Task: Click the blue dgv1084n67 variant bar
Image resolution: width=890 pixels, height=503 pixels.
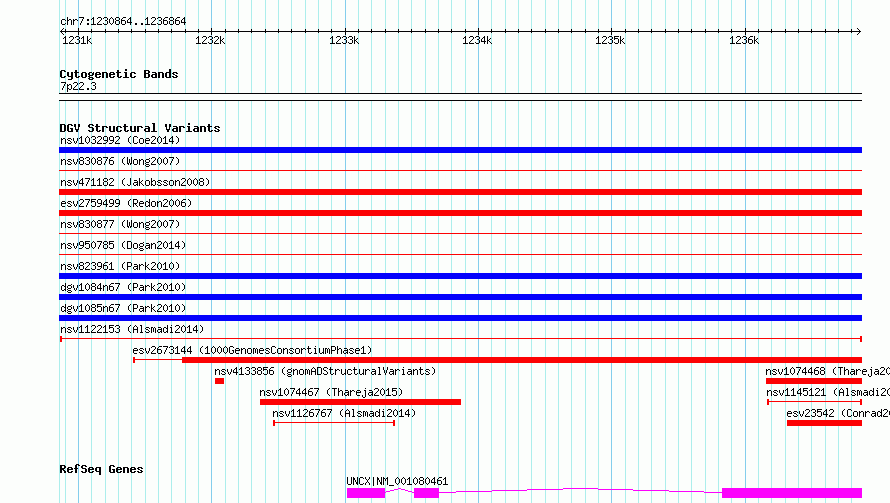Action: click(460, 297)
